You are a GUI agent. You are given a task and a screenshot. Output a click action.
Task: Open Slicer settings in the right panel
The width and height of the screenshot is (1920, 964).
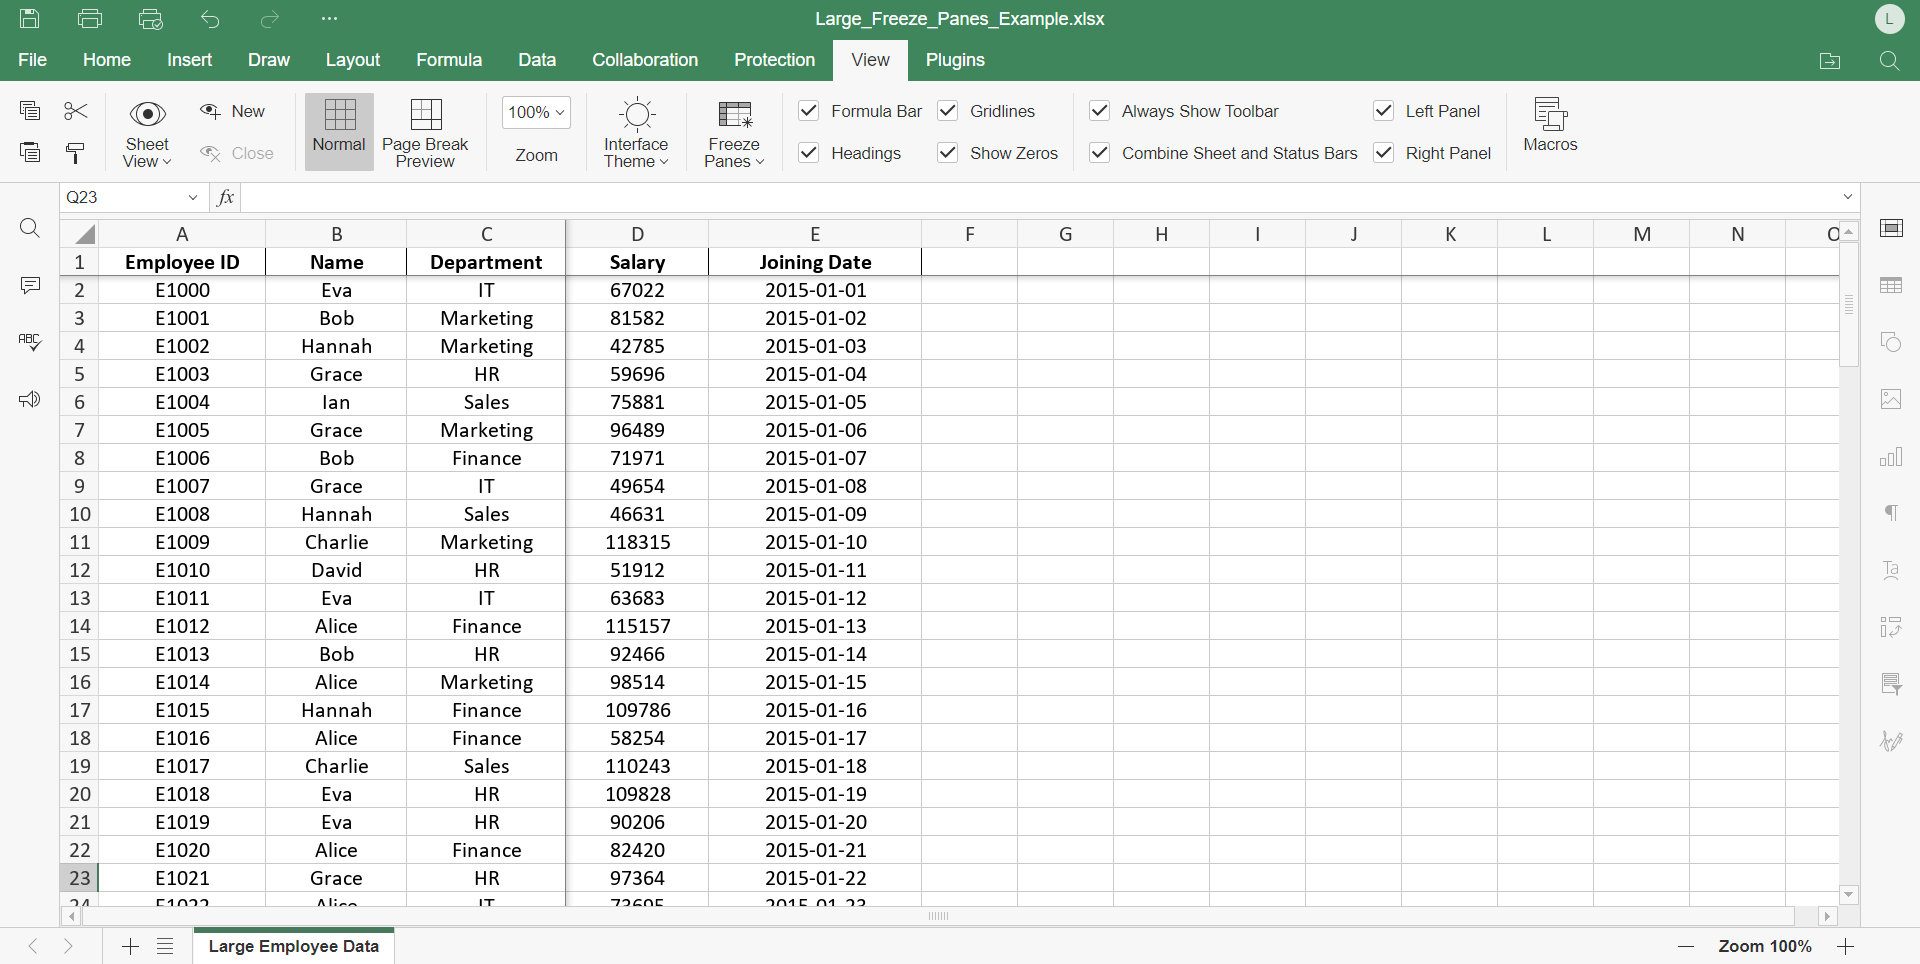[x=1893, y=684]
